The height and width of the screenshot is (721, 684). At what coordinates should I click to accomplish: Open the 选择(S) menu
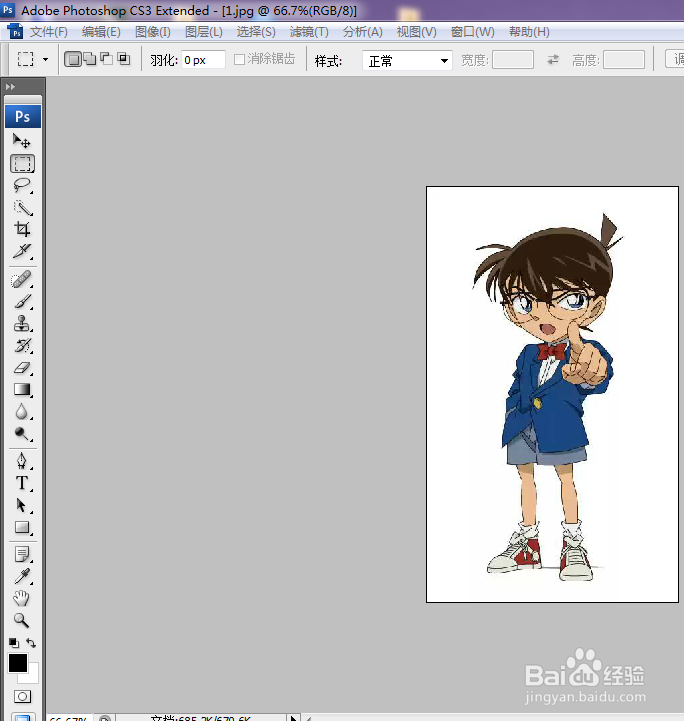pos(256,32)
